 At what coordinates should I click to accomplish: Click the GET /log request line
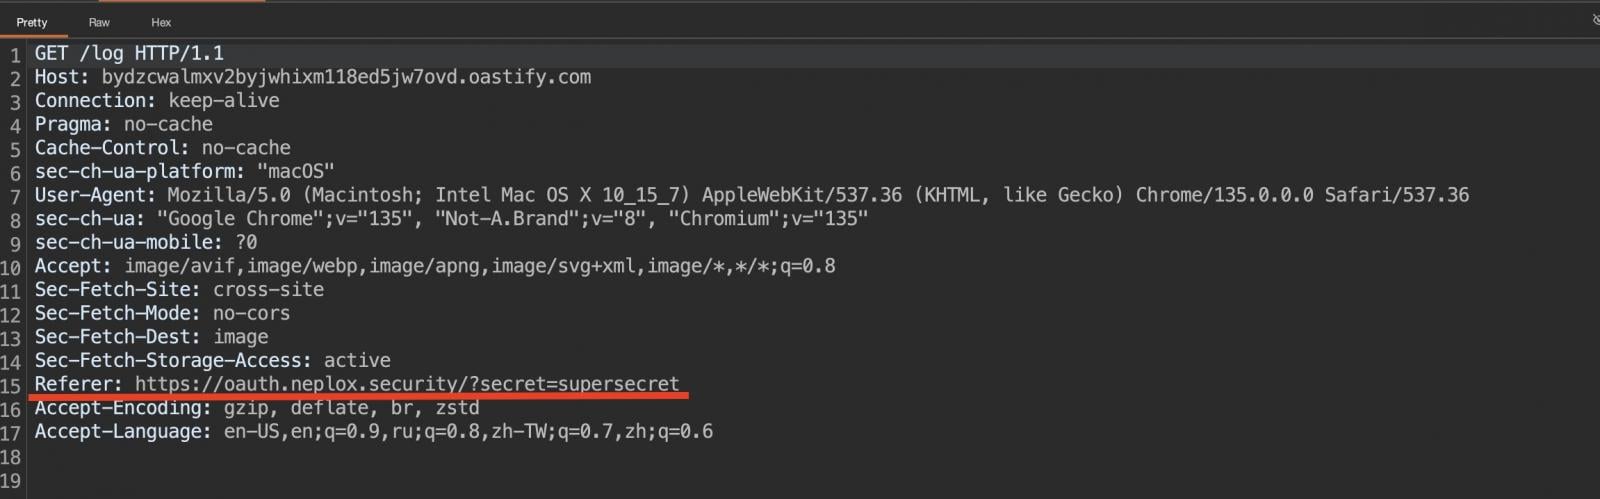[x=129, y=53]
